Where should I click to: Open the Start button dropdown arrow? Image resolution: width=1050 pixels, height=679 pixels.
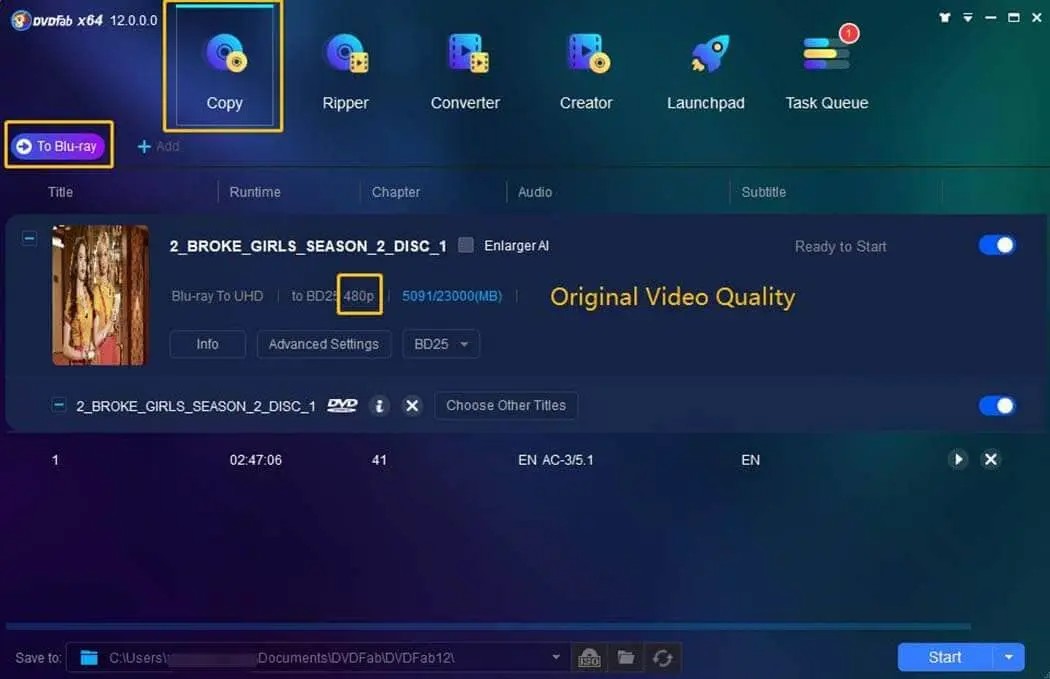point(1009,658)
